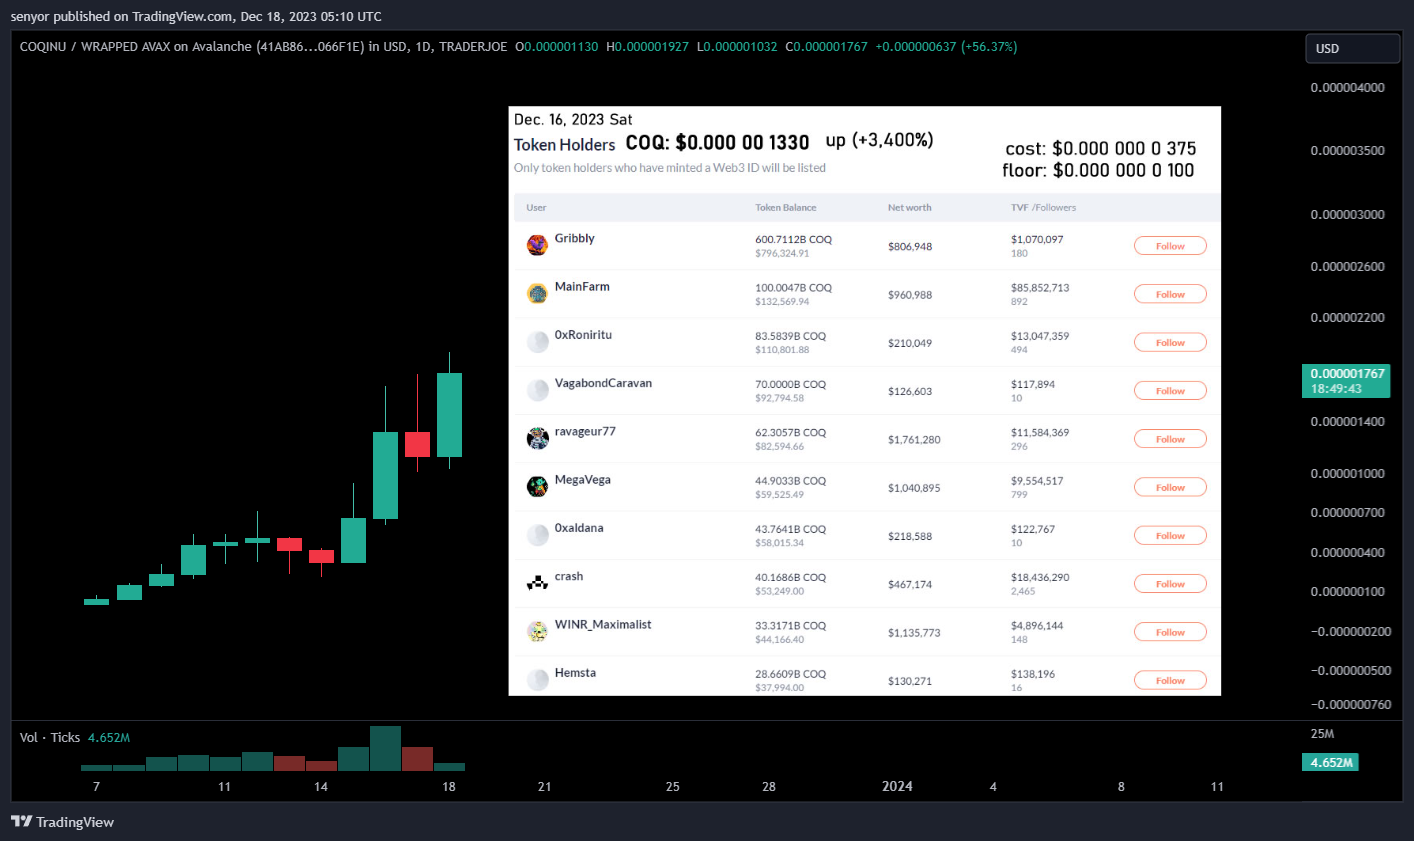This screenshot has width=1414, height=841.
Task: Follow the user WINR_Maximalist
Action: click(x=1170, y=632)
